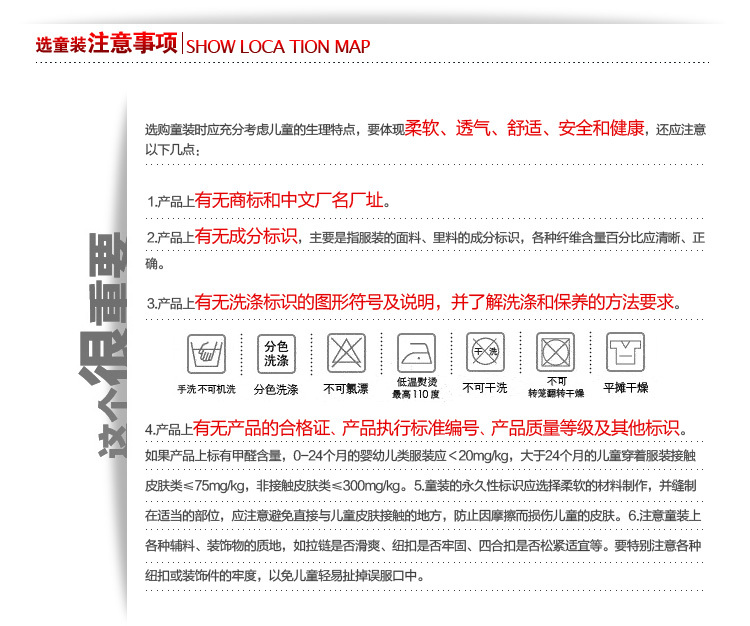Select the 分色洗涤 boxed wash symbol
Screen dimensions: 750x626
click(275, 353)
